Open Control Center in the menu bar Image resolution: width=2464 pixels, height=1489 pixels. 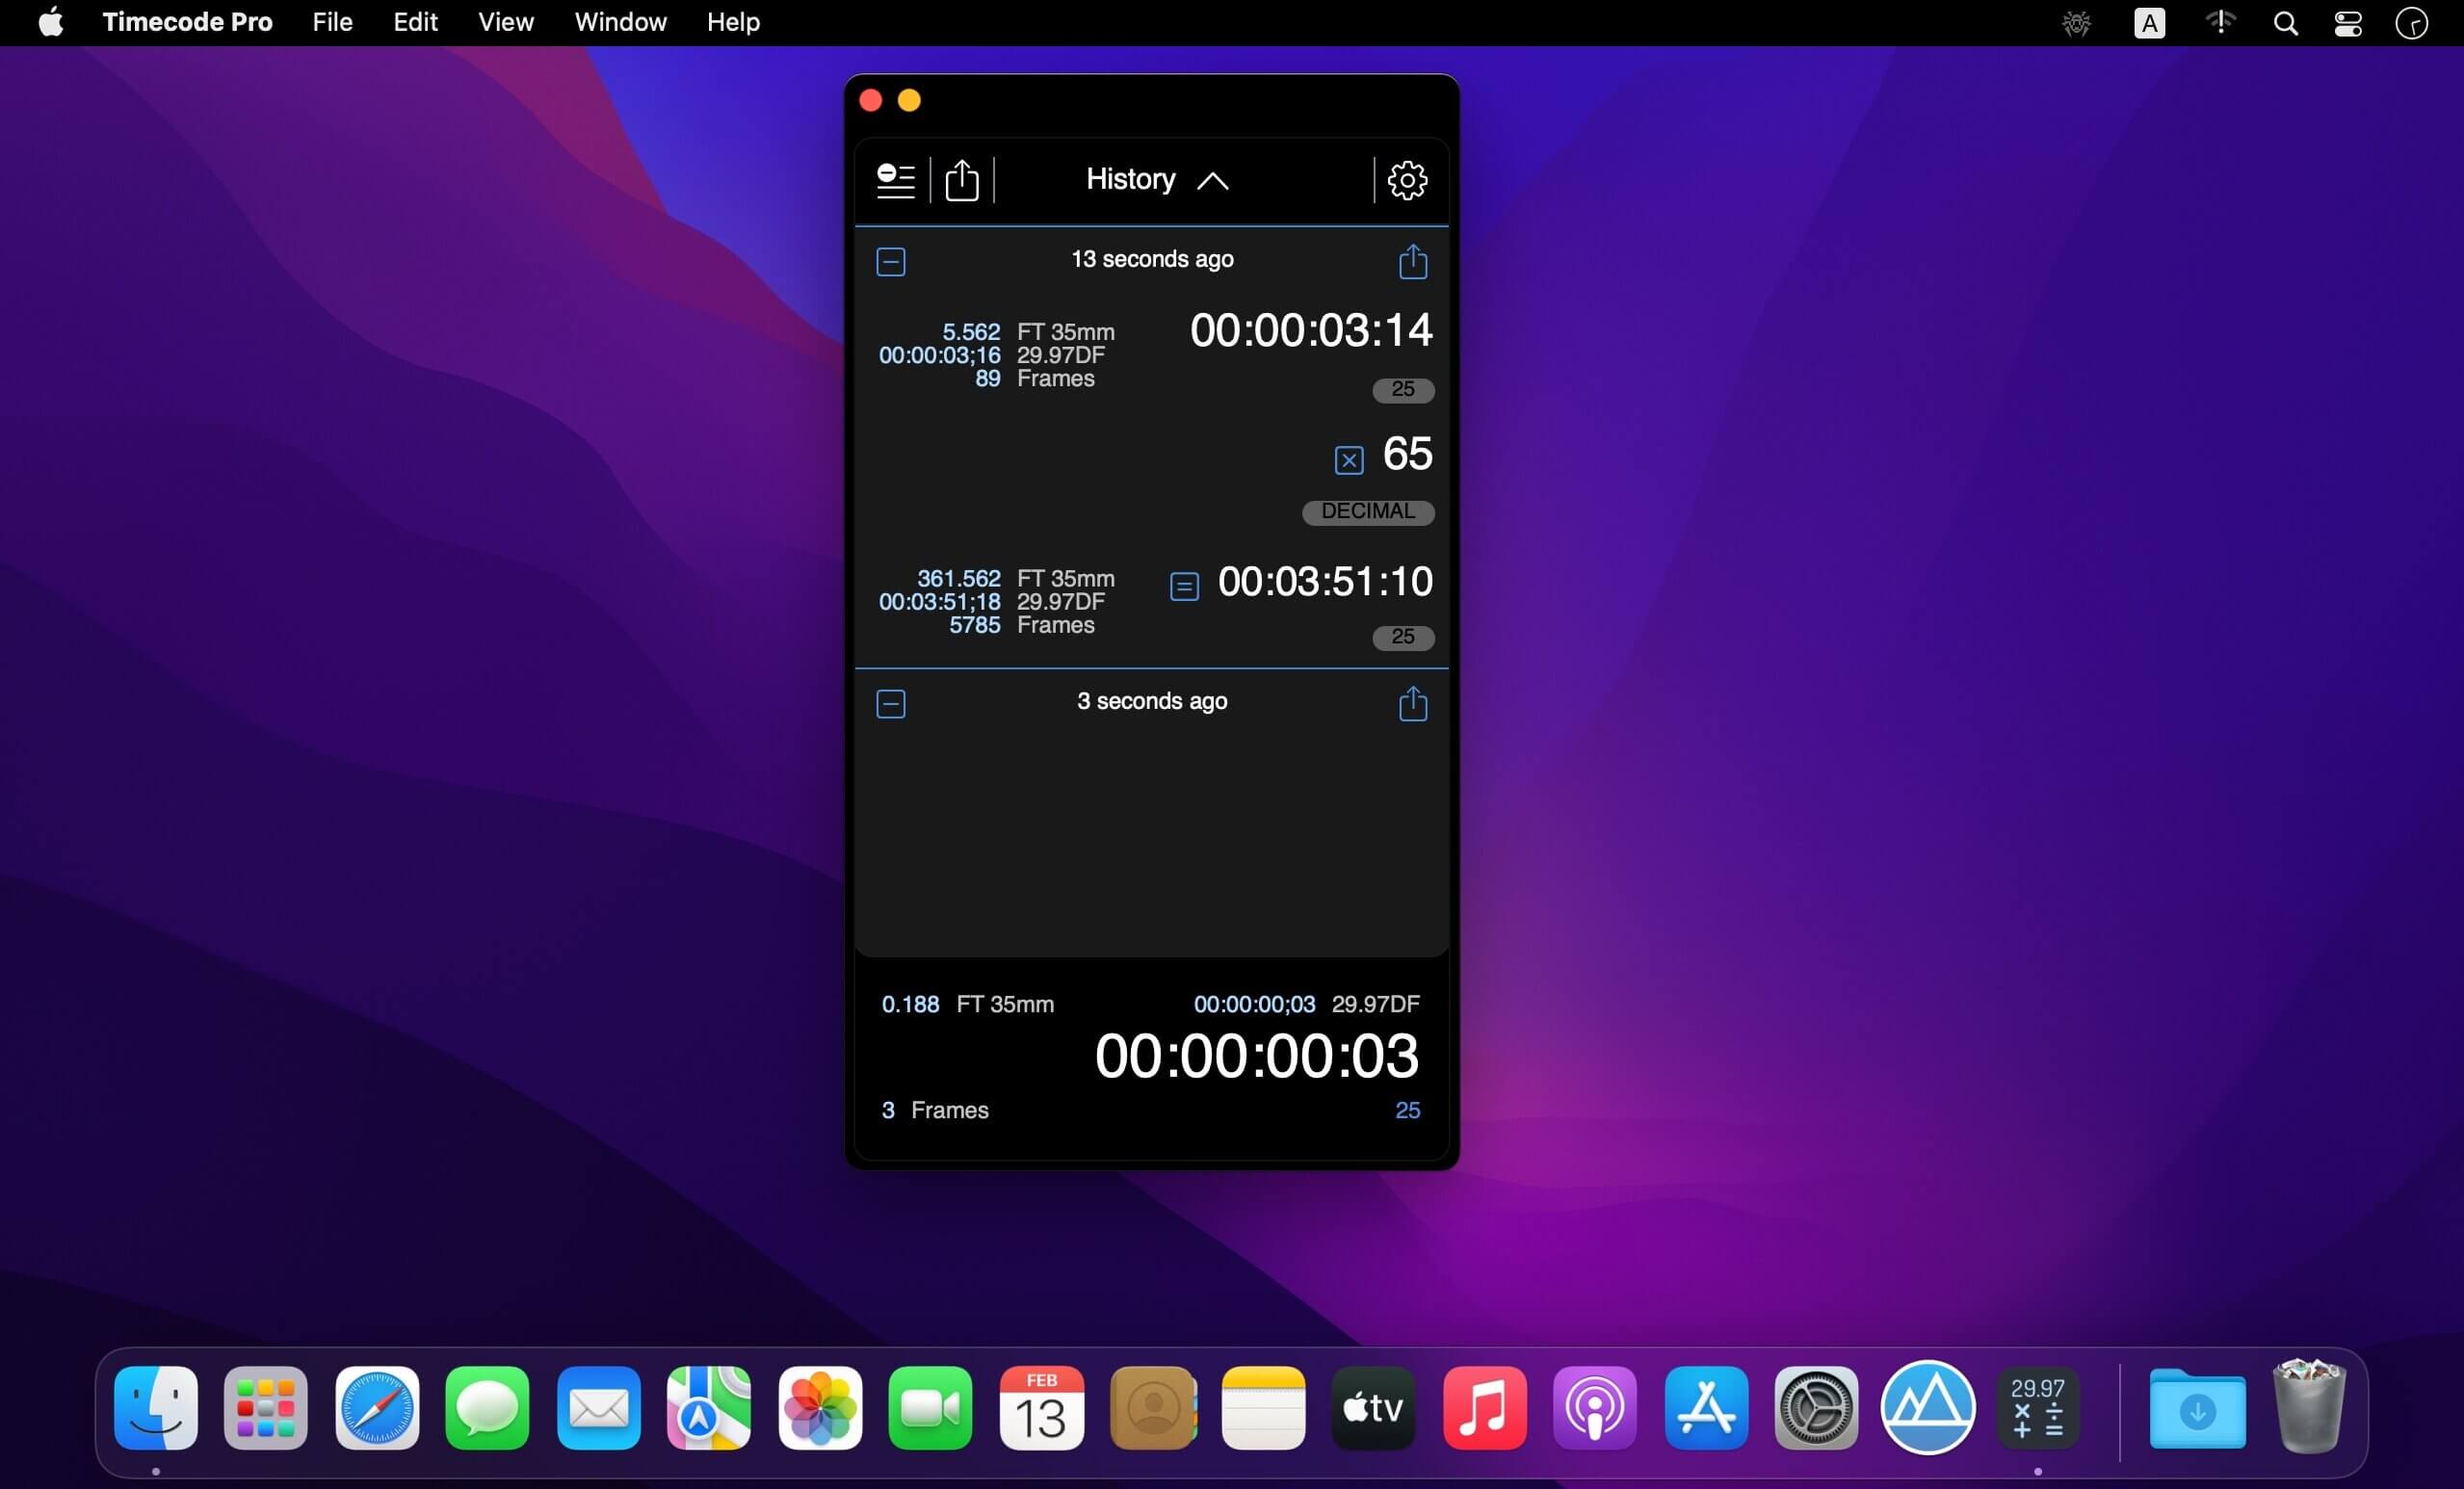(2348, 23)
